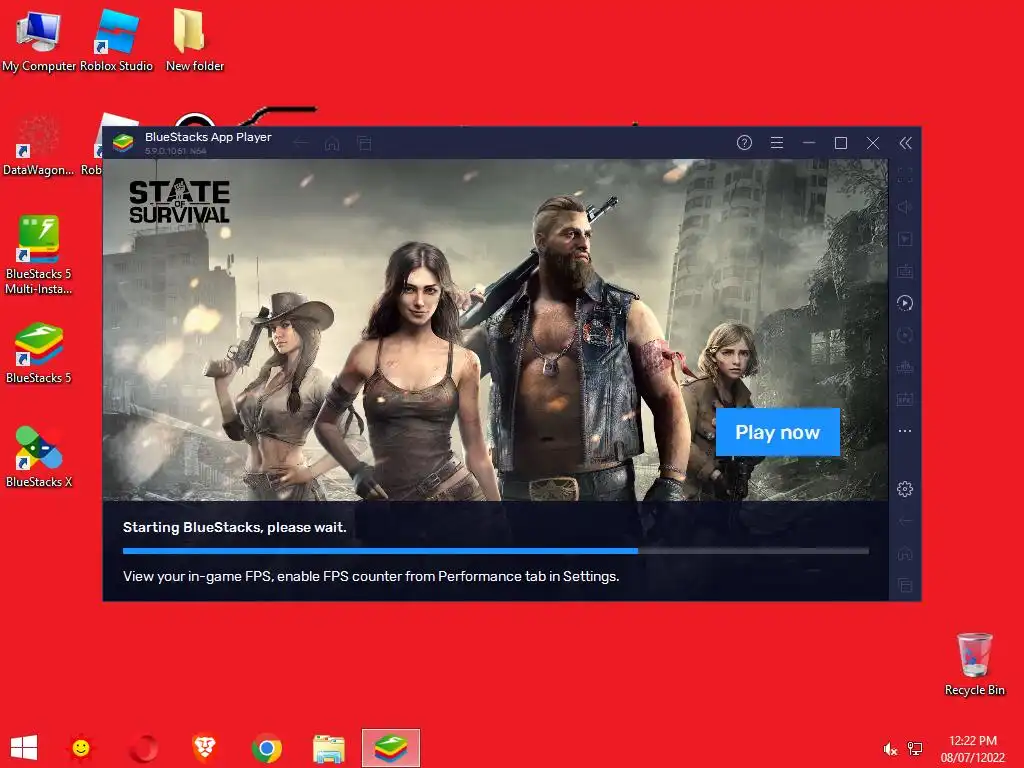The image size is (1024, 768).
Task: Open Google Chrome from the taskbar
Action: pyautogui.click(x=266, y=748)
